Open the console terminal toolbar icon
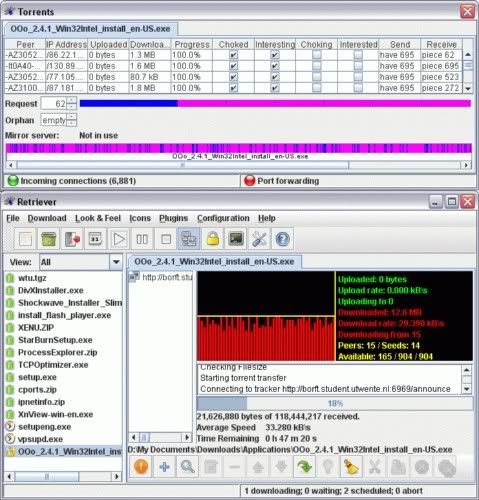 pyautogui.click(x=236, y=239)
